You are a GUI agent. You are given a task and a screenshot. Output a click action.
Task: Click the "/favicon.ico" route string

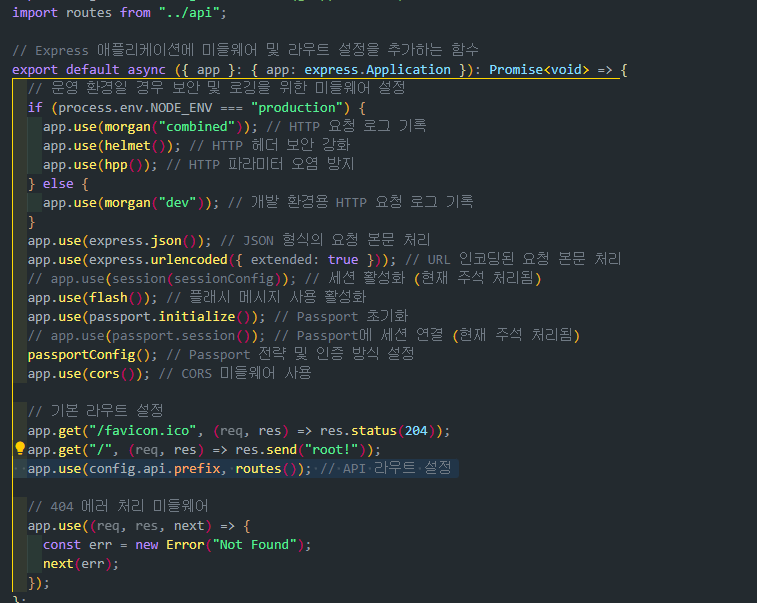142,430
